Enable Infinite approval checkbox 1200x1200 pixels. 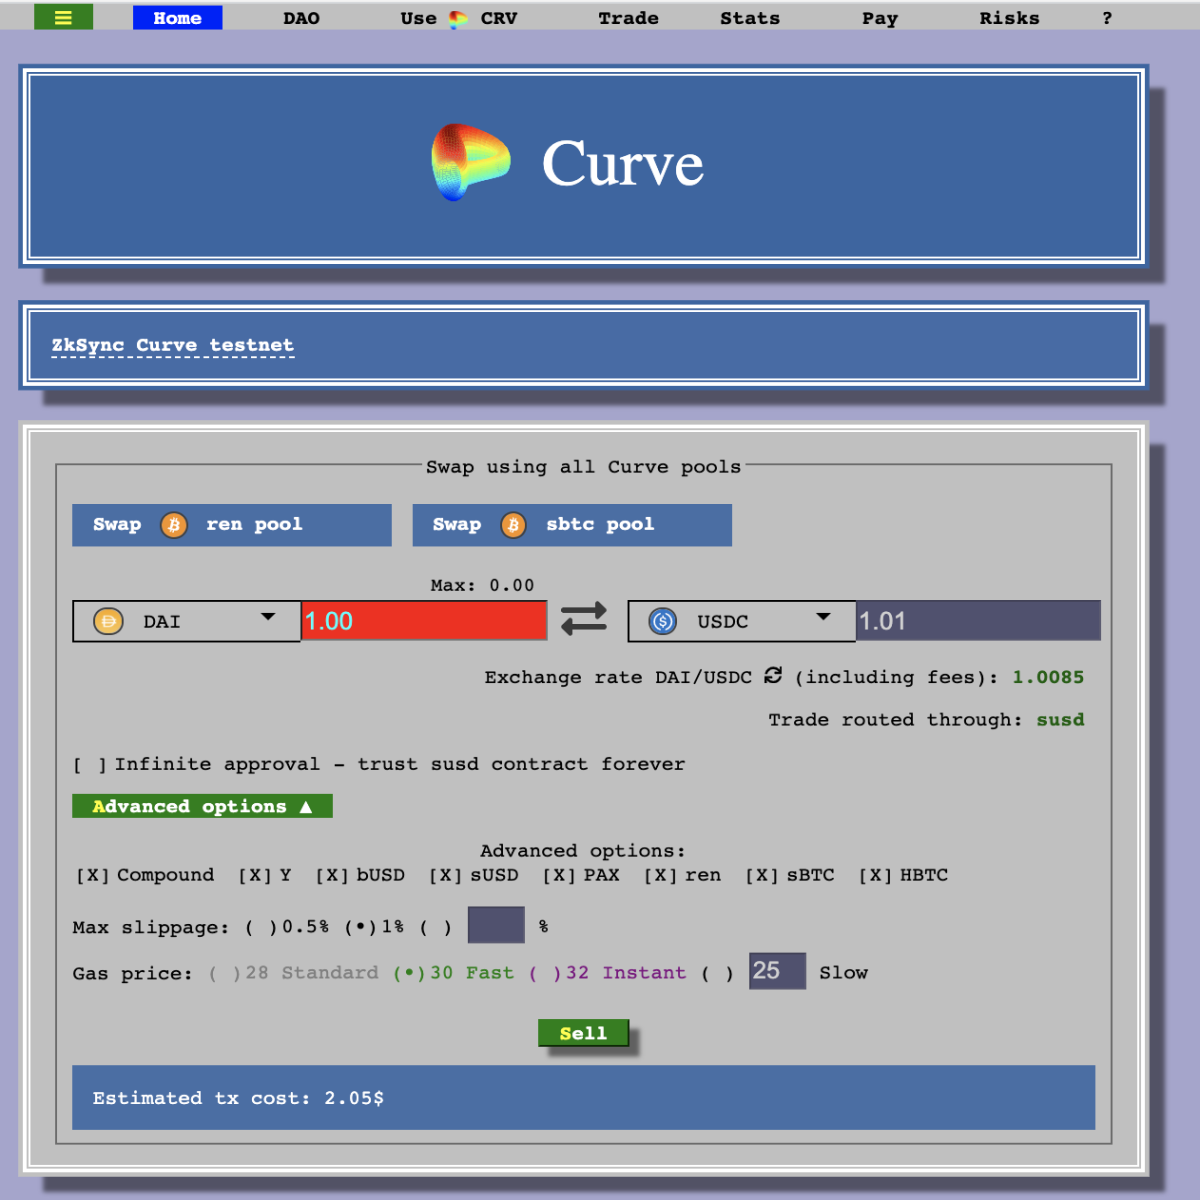pyautogui.click(x=90, y=765)
